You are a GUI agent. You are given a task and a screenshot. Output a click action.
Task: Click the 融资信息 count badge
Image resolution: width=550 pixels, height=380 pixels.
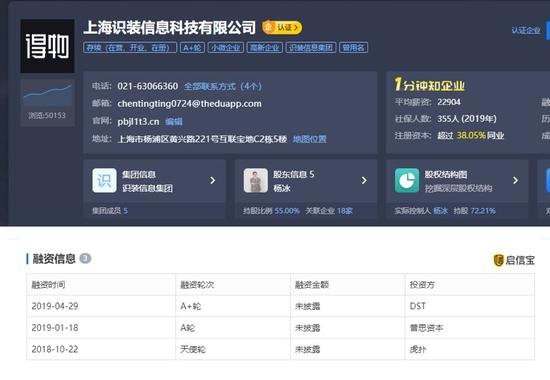(x=85, y=258)
